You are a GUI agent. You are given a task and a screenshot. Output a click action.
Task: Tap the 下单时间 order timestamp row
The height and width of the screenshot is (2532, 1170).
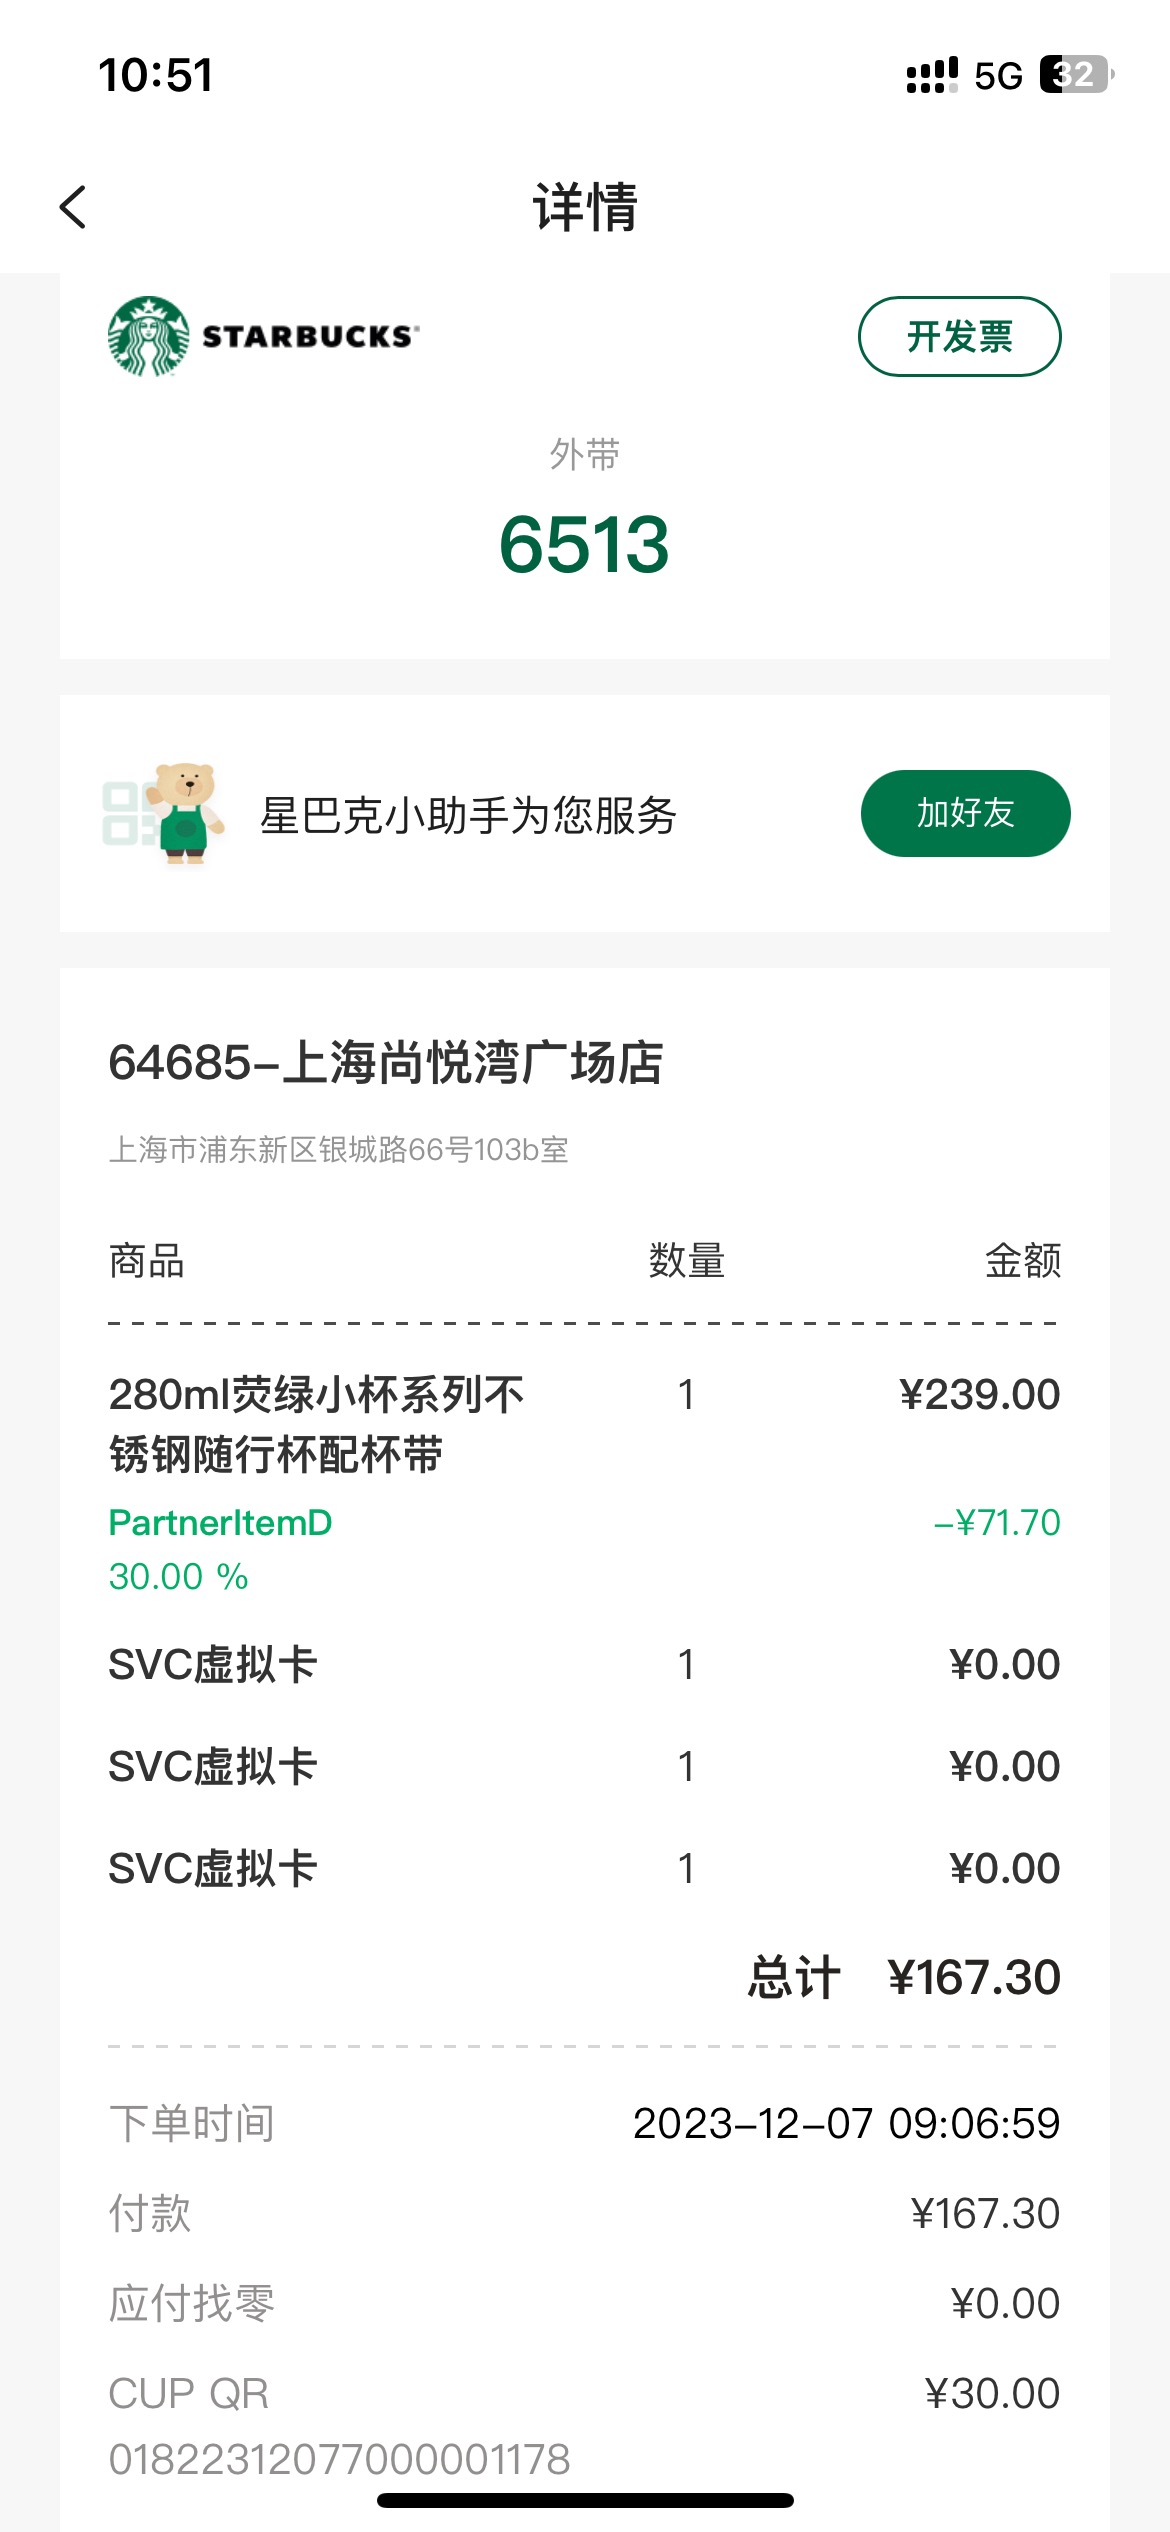584,2123
